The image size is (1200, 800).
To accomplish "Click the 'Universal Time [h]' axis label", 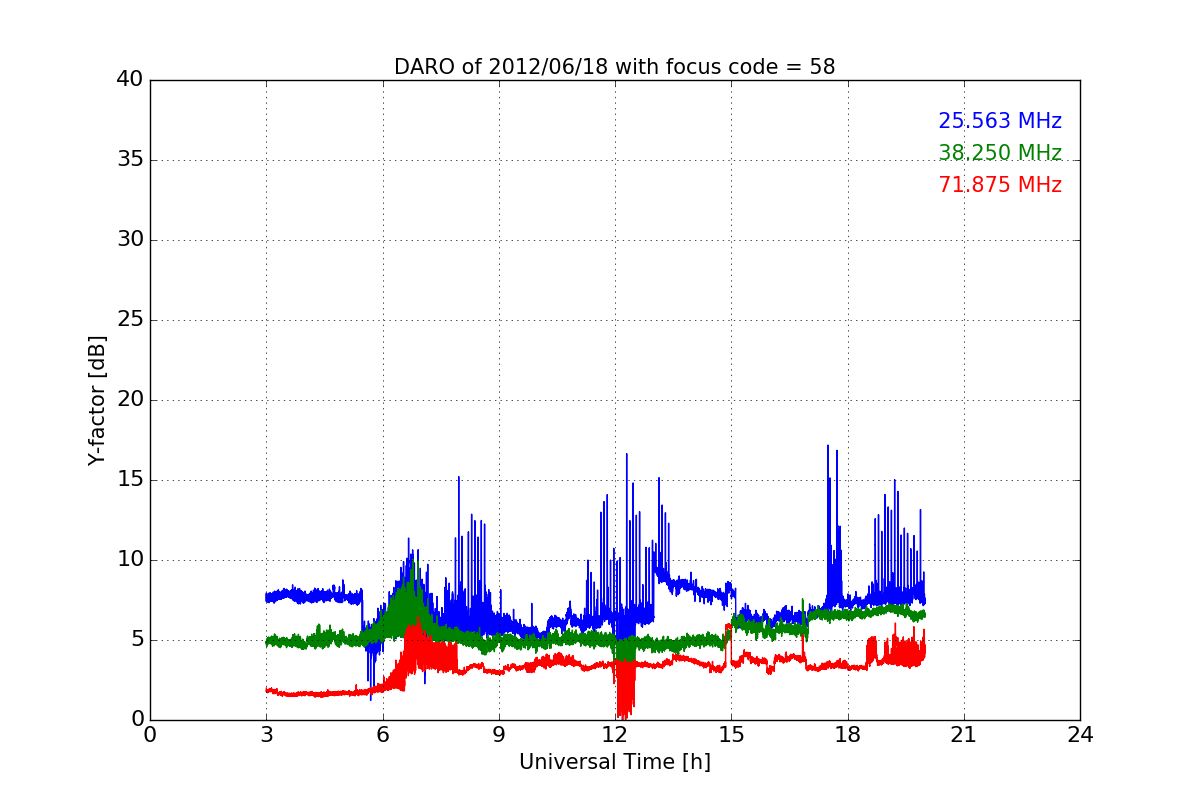I will pos(615,762).
